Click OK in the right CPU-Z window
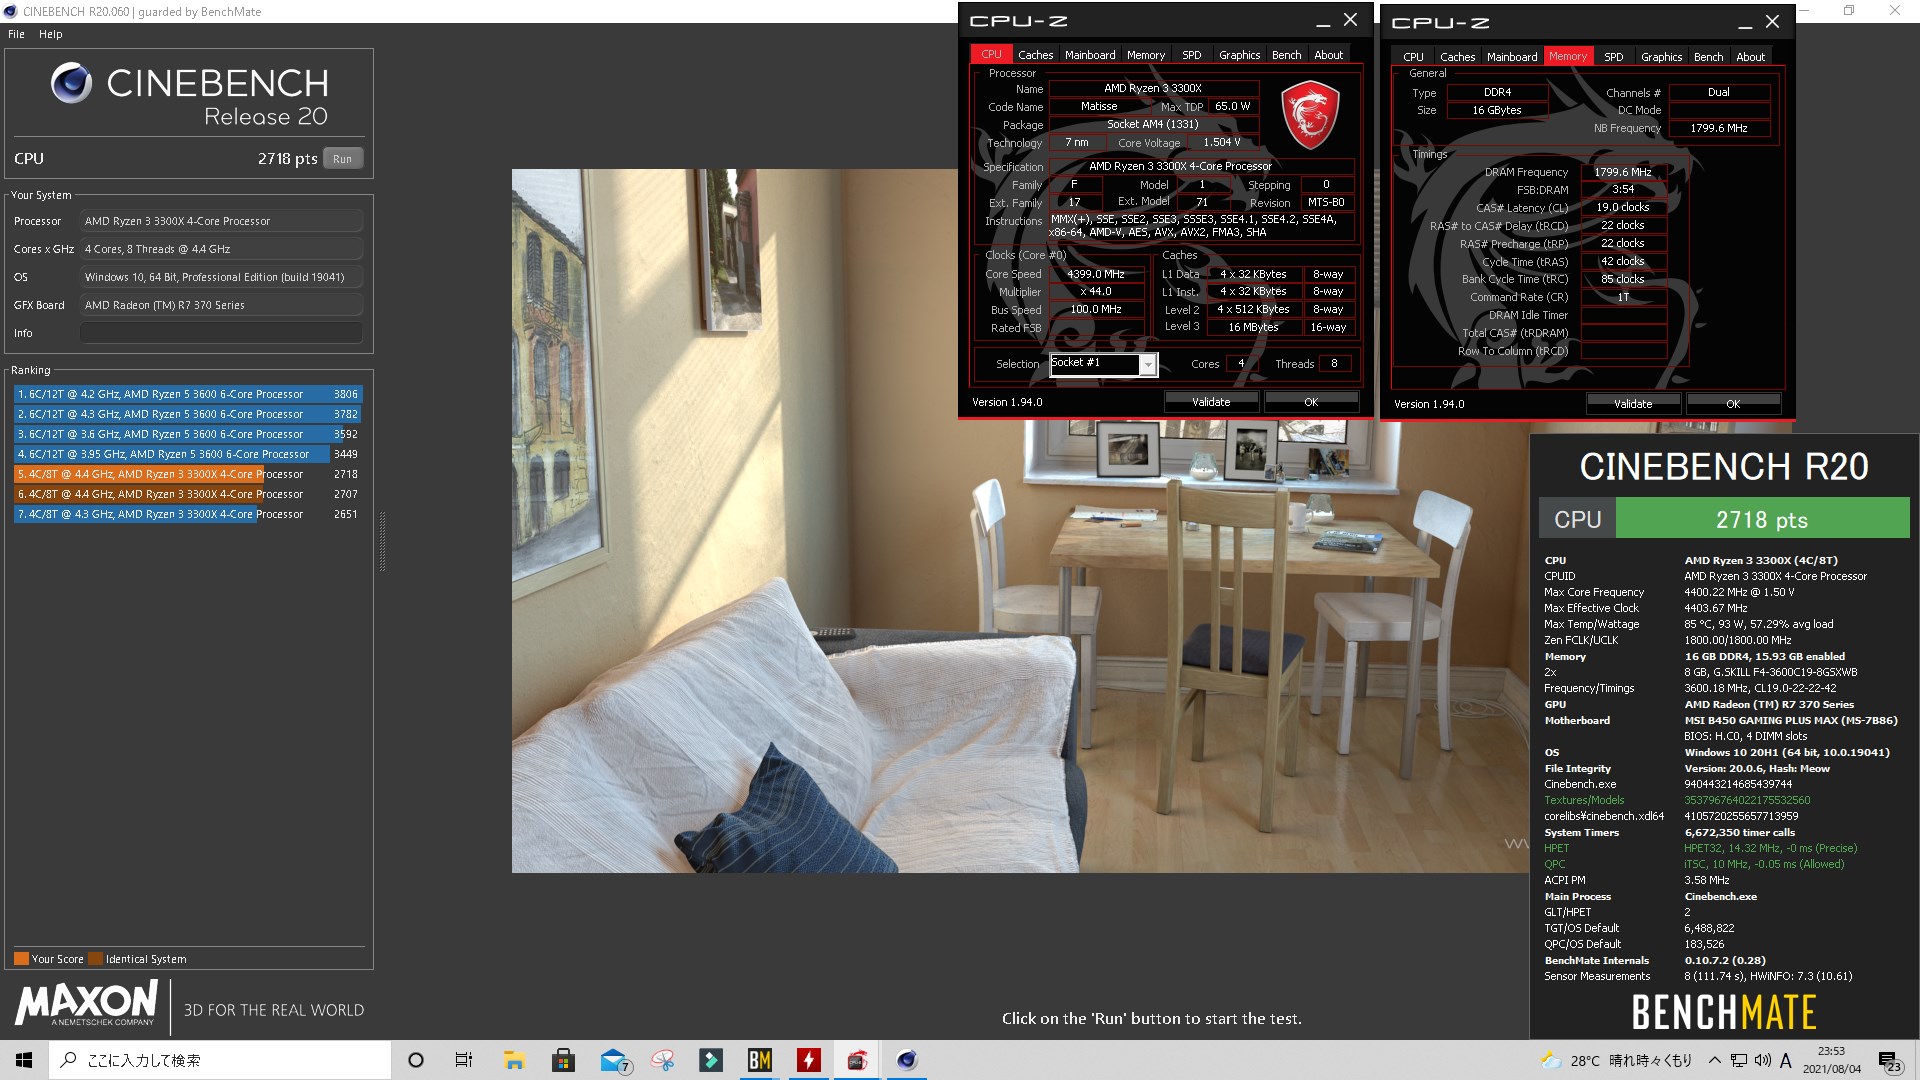This screenshot has height=1080, width=1920. point(1733,404)
